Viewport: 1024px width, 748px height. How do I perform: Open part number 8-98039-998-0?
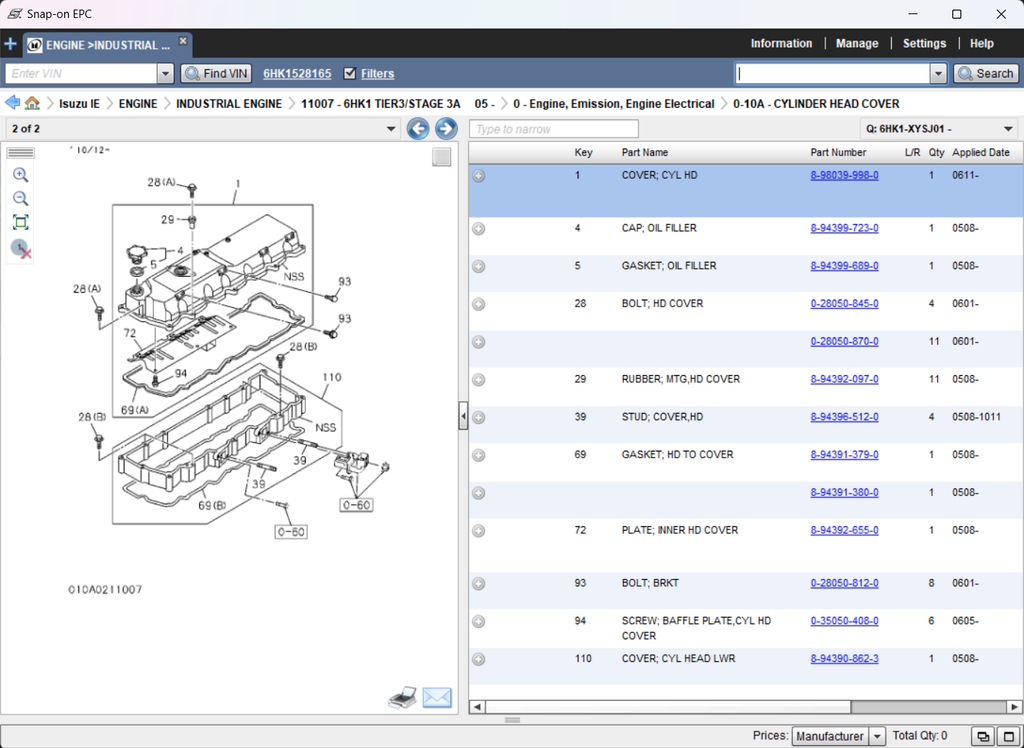point(844,175)
